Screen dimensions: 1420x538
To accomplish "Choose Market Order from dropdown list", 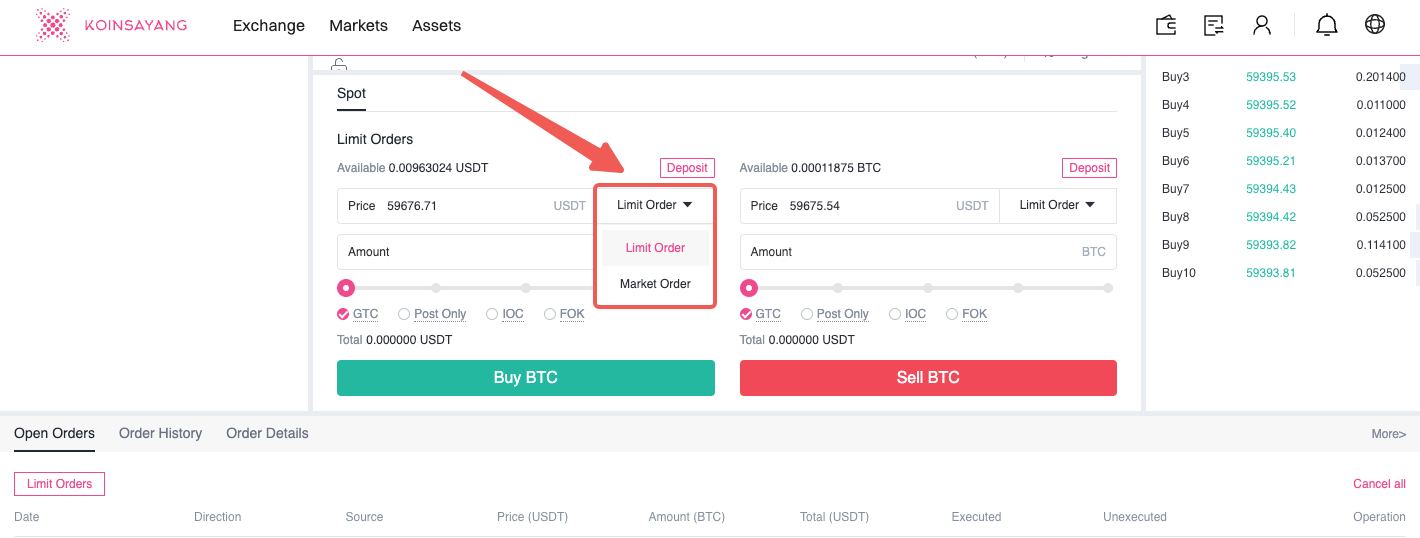I will point(655,284).
